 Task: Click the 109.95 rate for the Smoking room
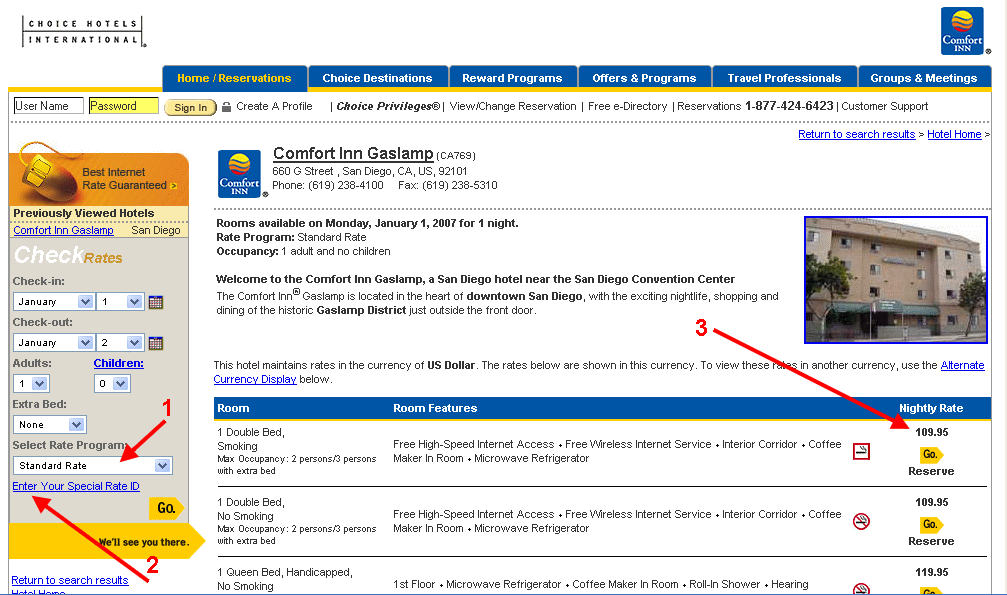[932, 432]
